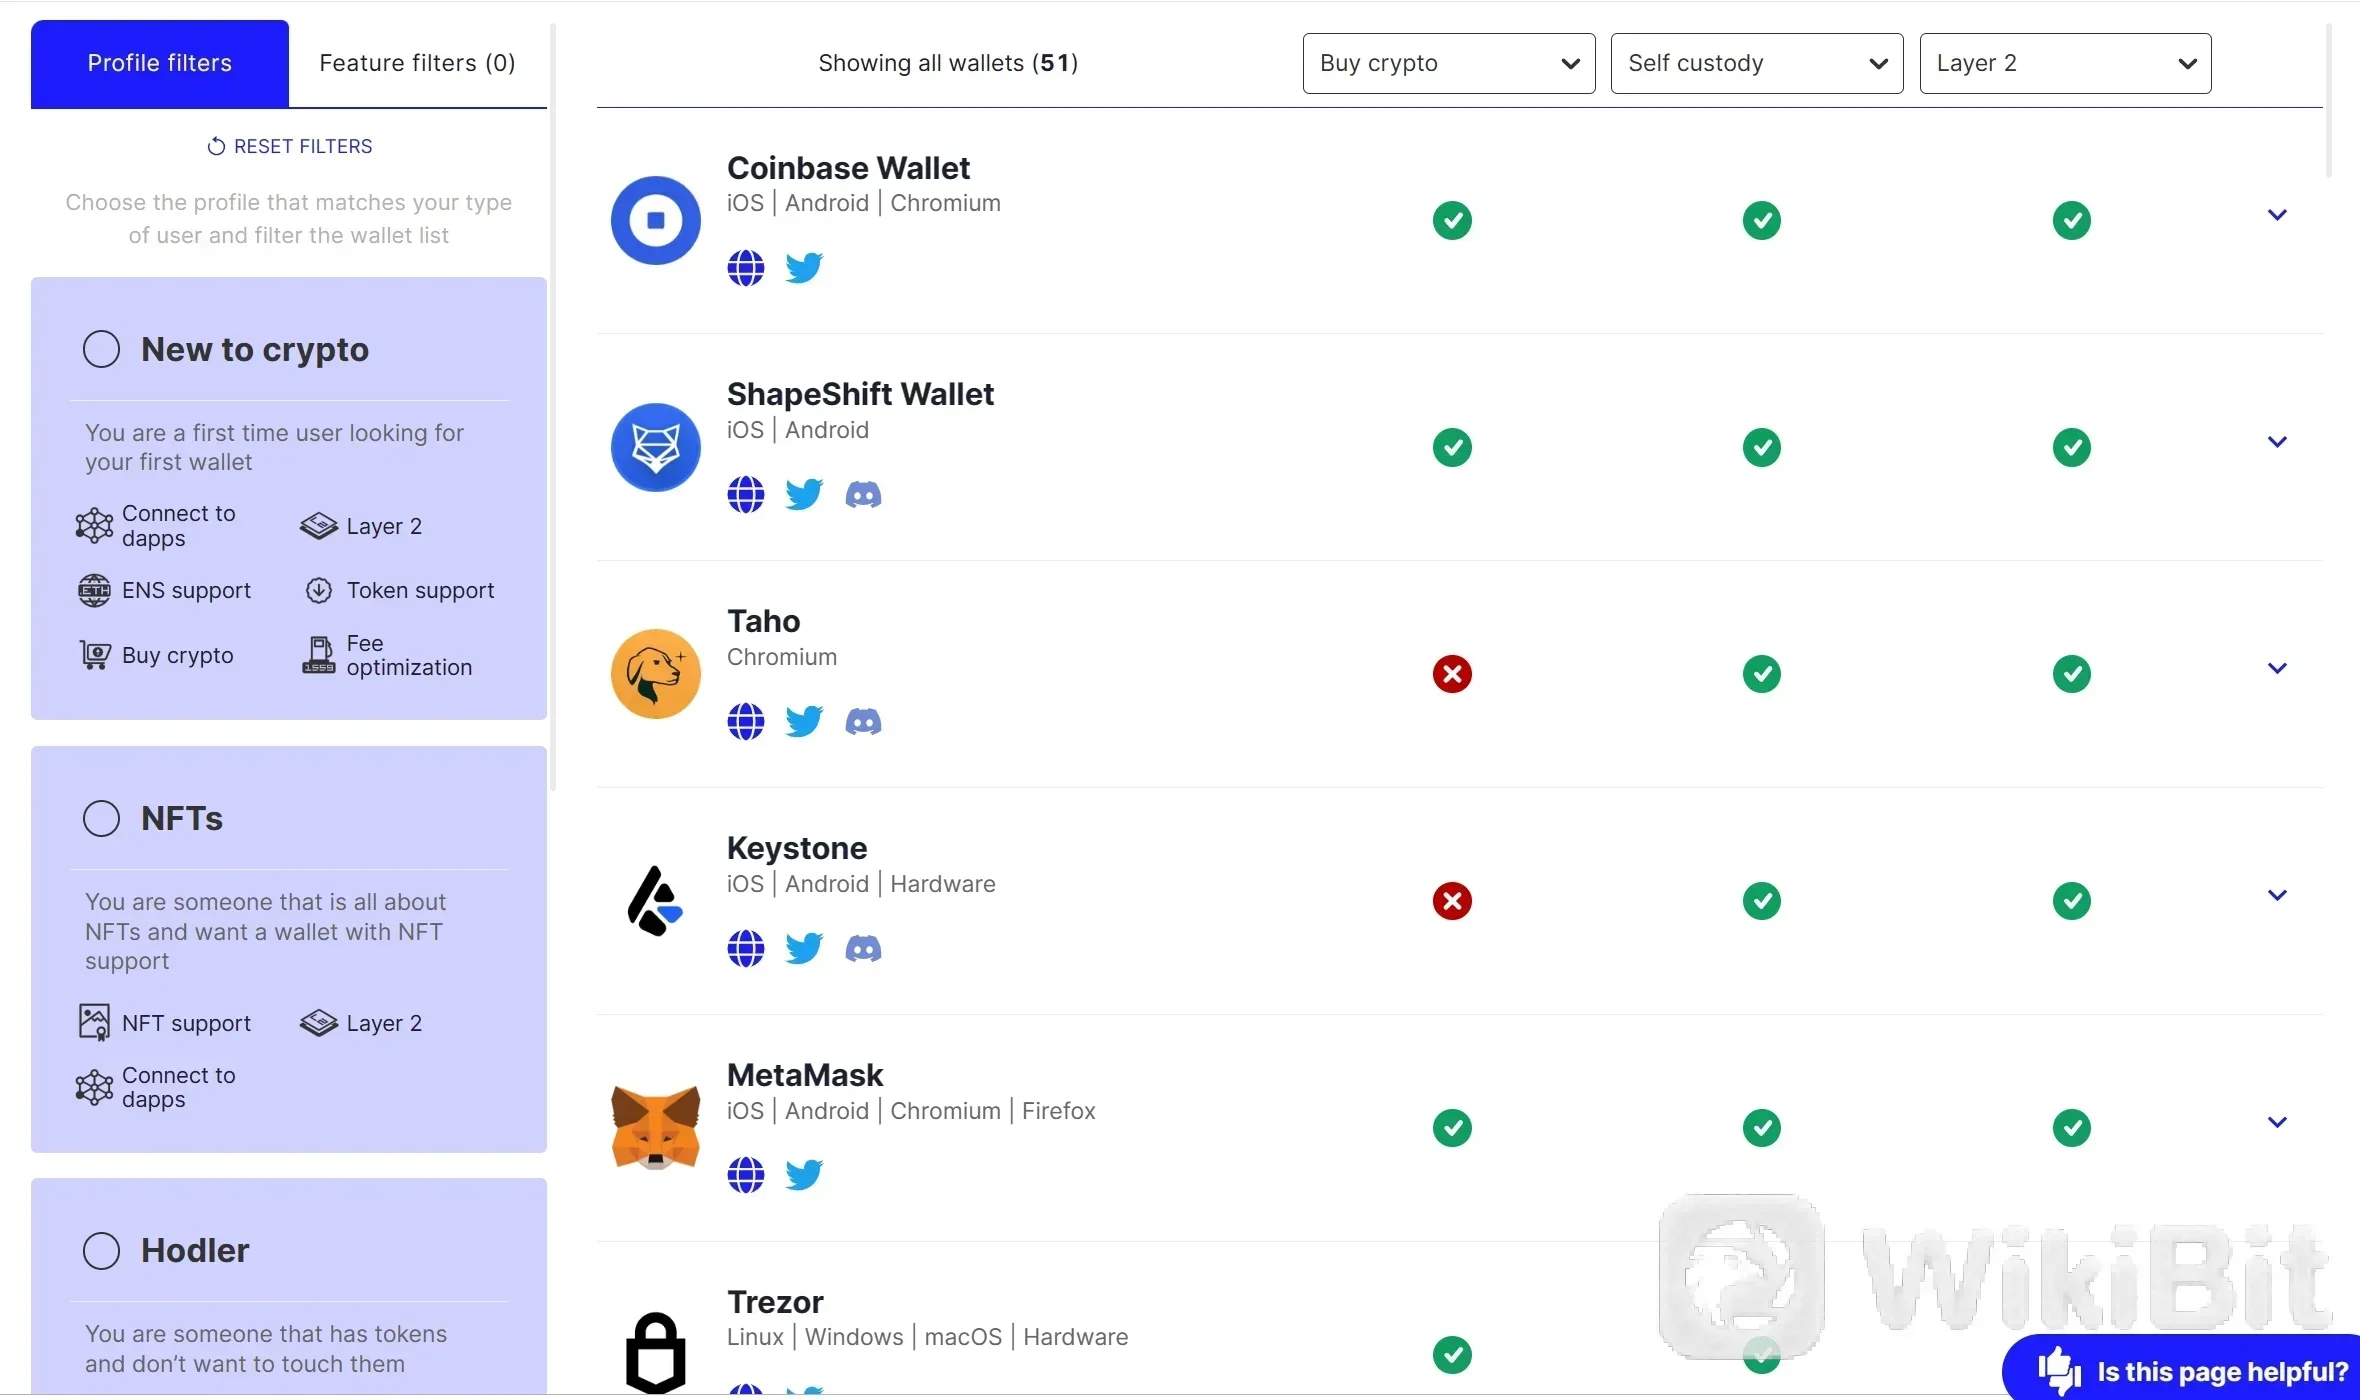Screen dimensions: 2360x1400
Task: Click thumbs-up icon in page helpful widget
Action: click(x=2060, y=1370)
